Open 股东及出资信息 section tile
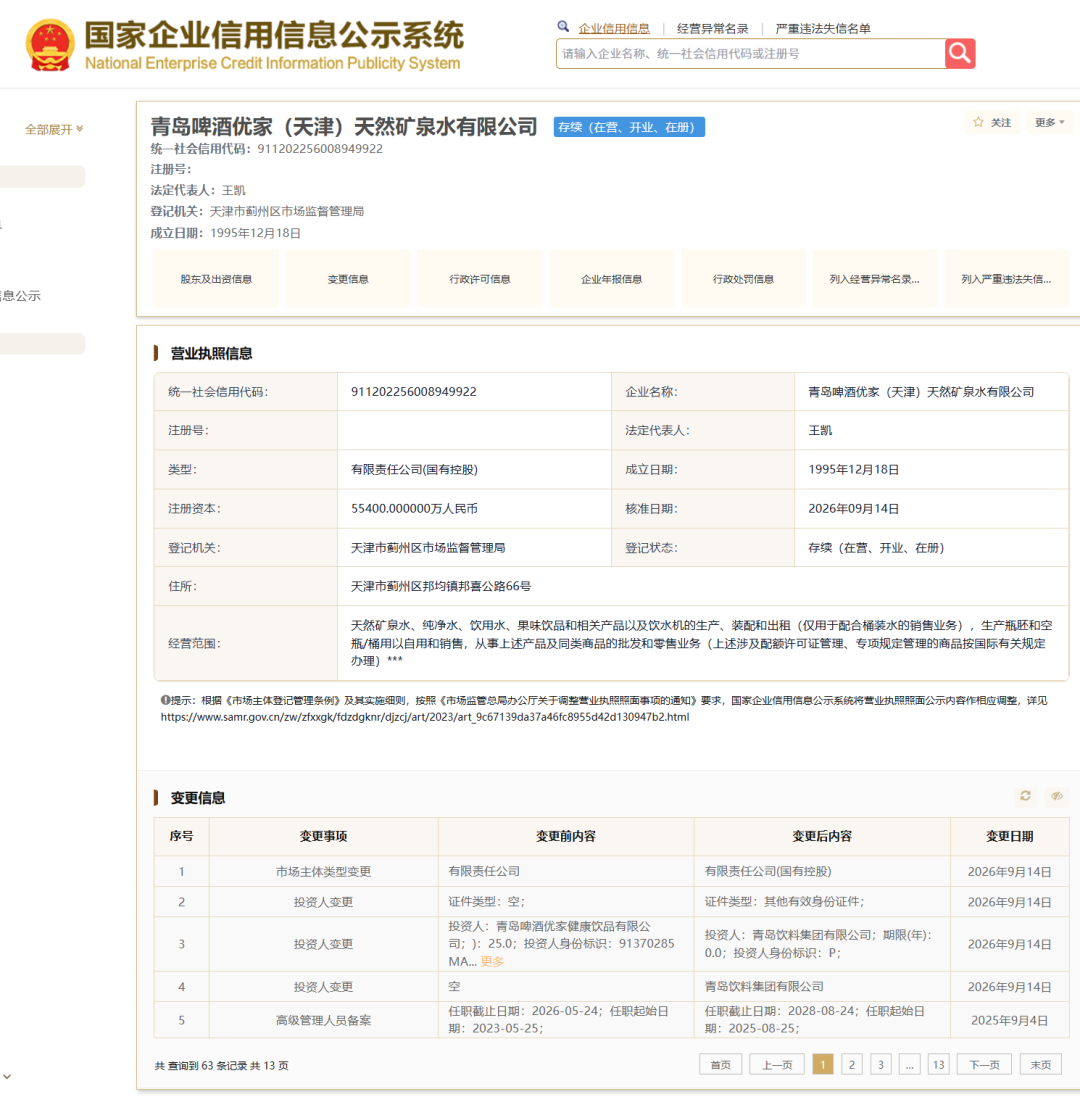This screenshot has height=1118, width=1080. pyautogui.click(x=216, y=279)
